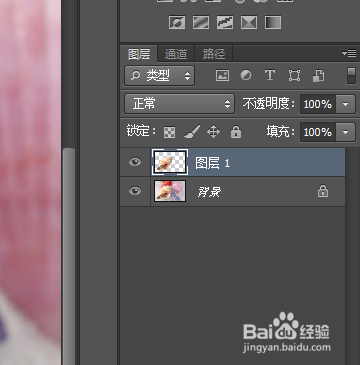Viewport: 360px width, 365px height.
Task: Select the 图层 1 thumbnail
Action: pos(170,162)
